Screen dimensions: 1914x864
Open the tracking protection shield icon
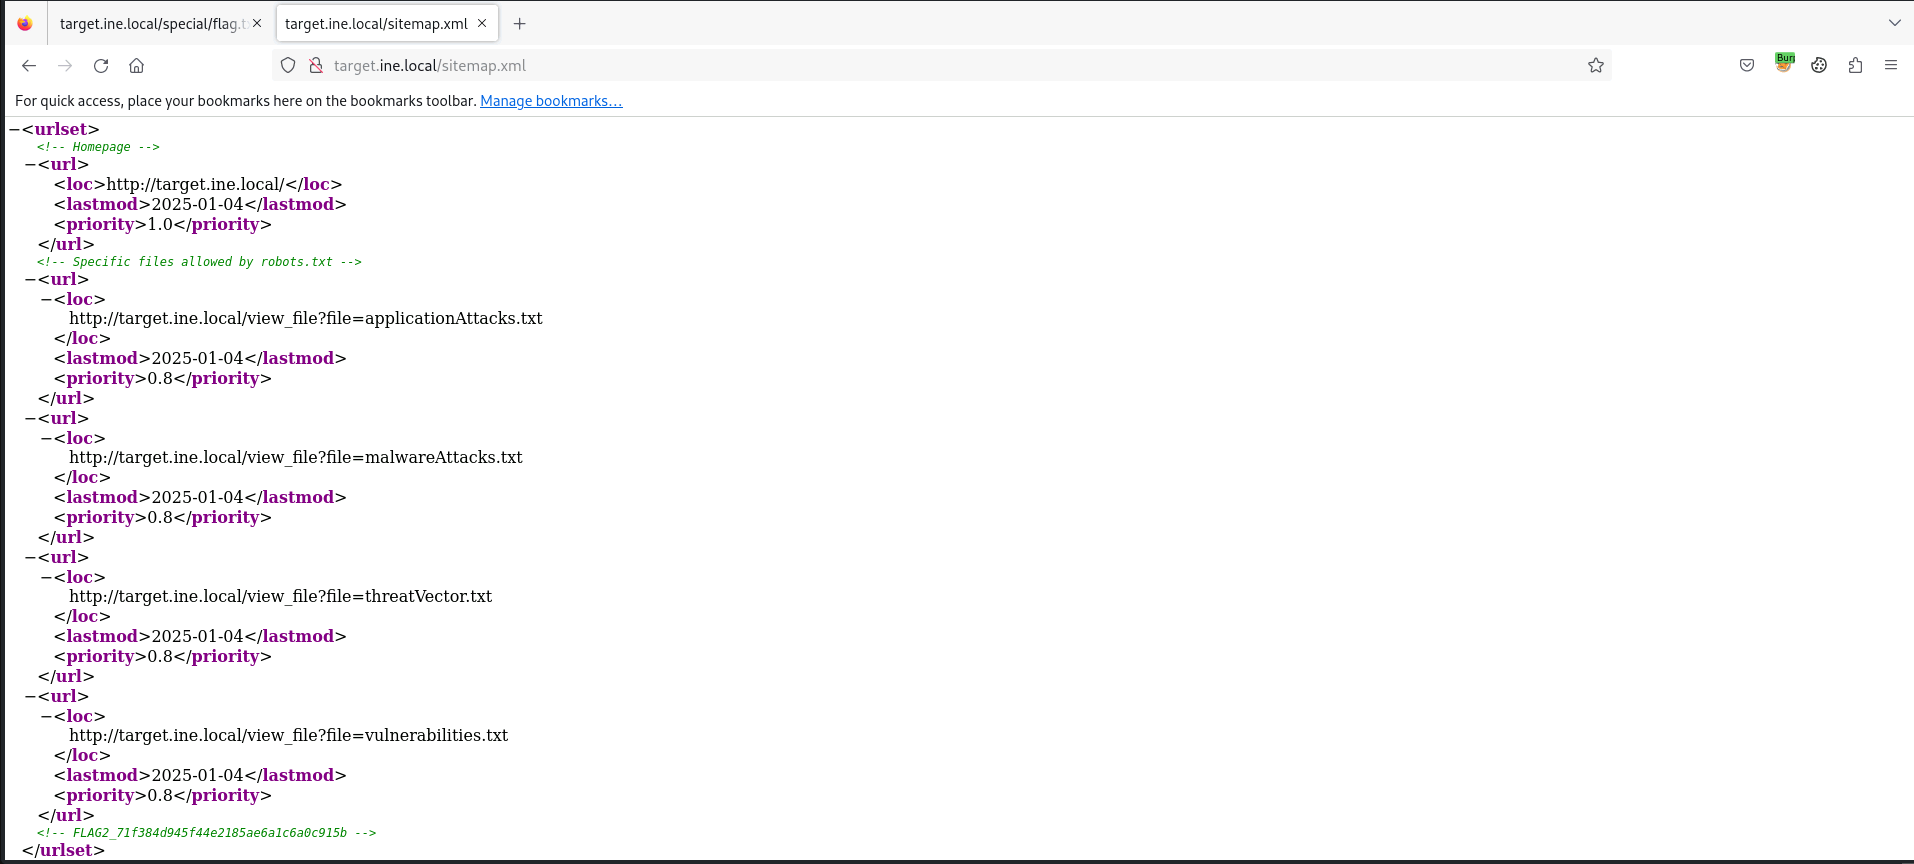click(x=288, y=65)
